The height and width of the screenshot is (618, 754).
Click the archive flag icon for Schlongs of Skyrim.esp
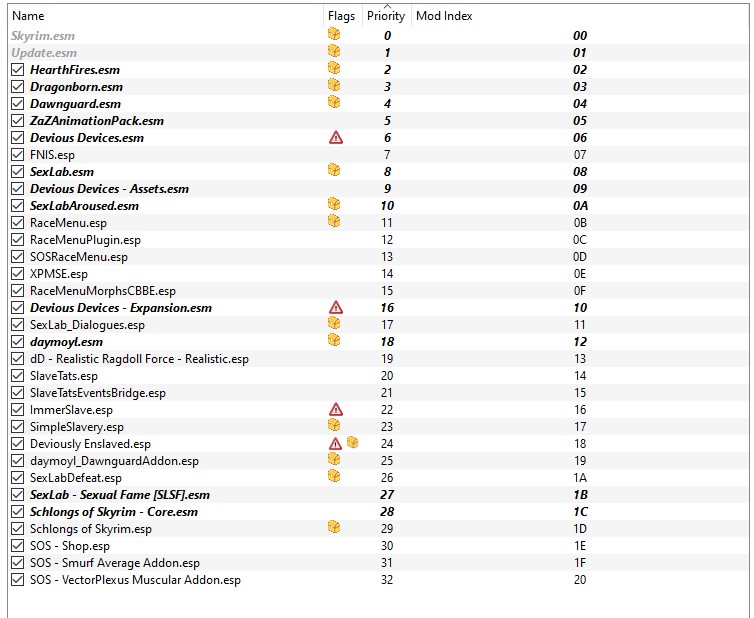pyautogui.click(x=334, y=528)
